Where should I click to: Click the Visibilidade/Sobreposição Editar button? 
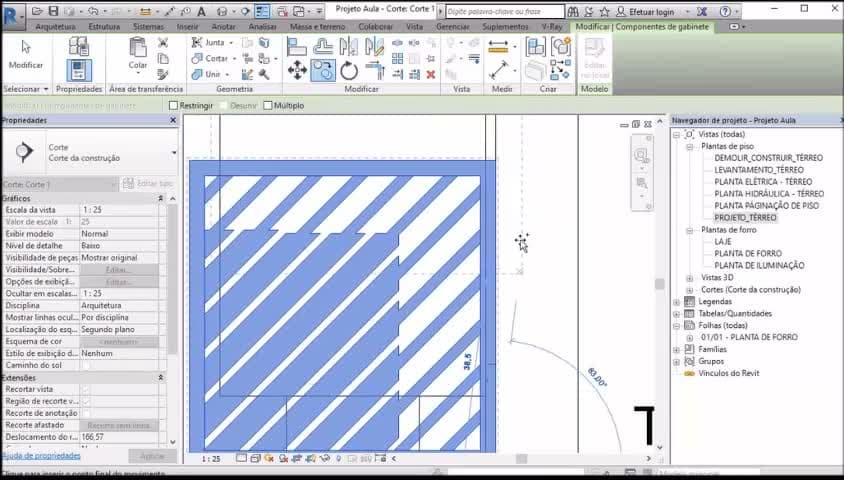119,270
